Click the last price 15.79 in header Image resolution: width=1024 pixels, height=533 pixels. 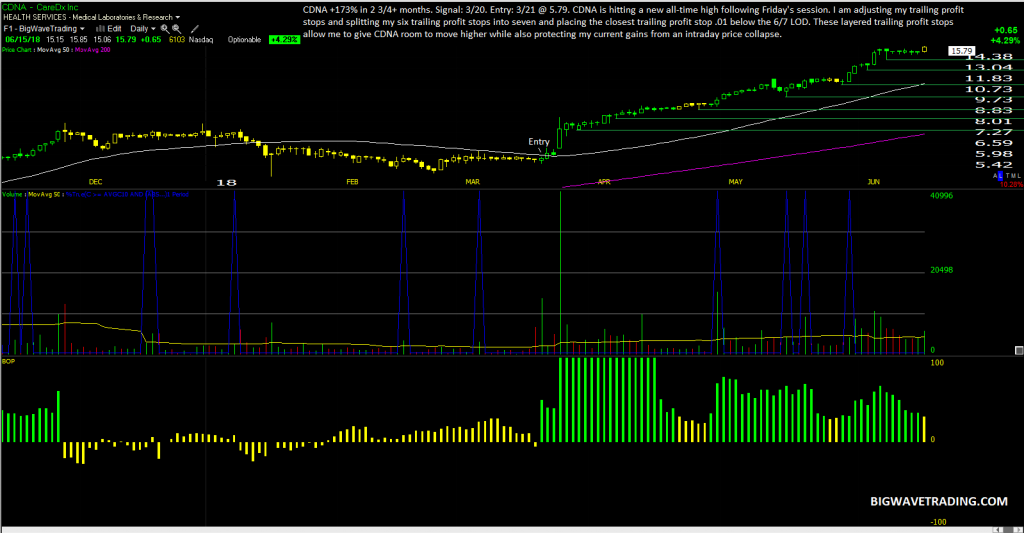click(x=125, y=39)
